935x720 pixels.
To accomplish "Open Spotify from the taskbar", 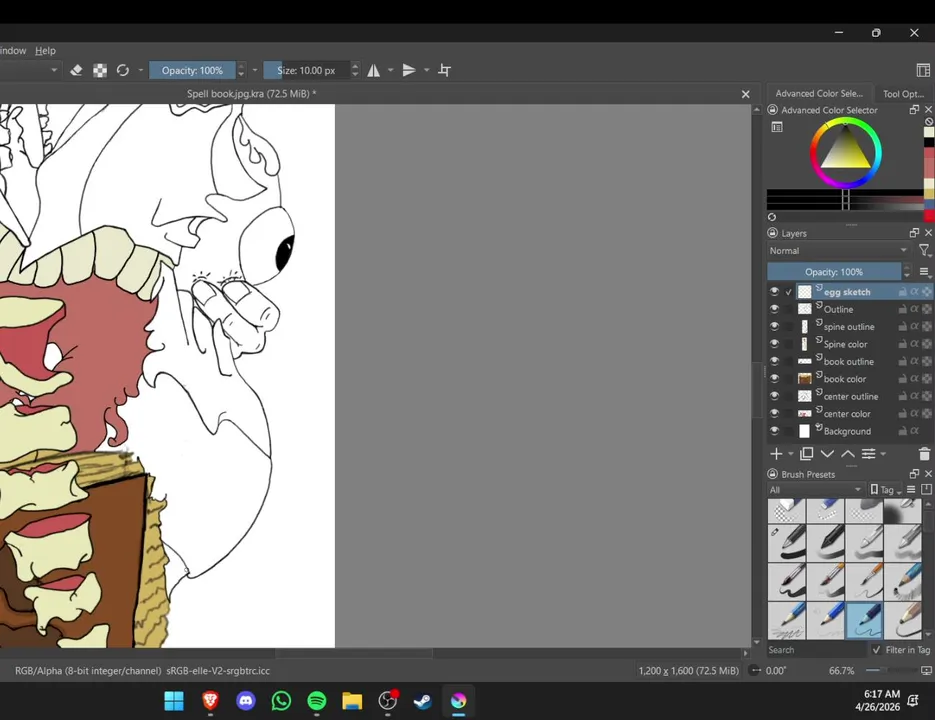I will (x=317, y=700).
